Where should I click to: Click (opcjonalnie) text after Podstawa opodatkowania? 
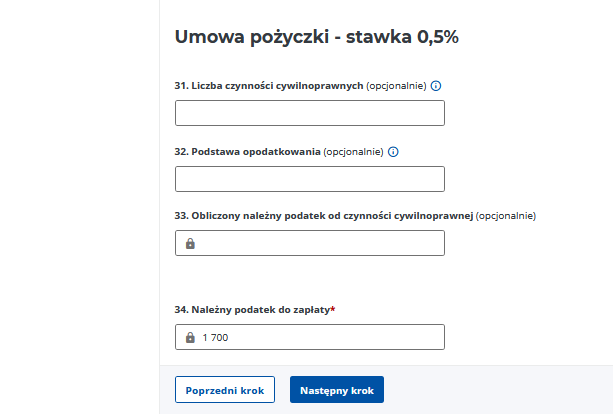coord(353,152)
